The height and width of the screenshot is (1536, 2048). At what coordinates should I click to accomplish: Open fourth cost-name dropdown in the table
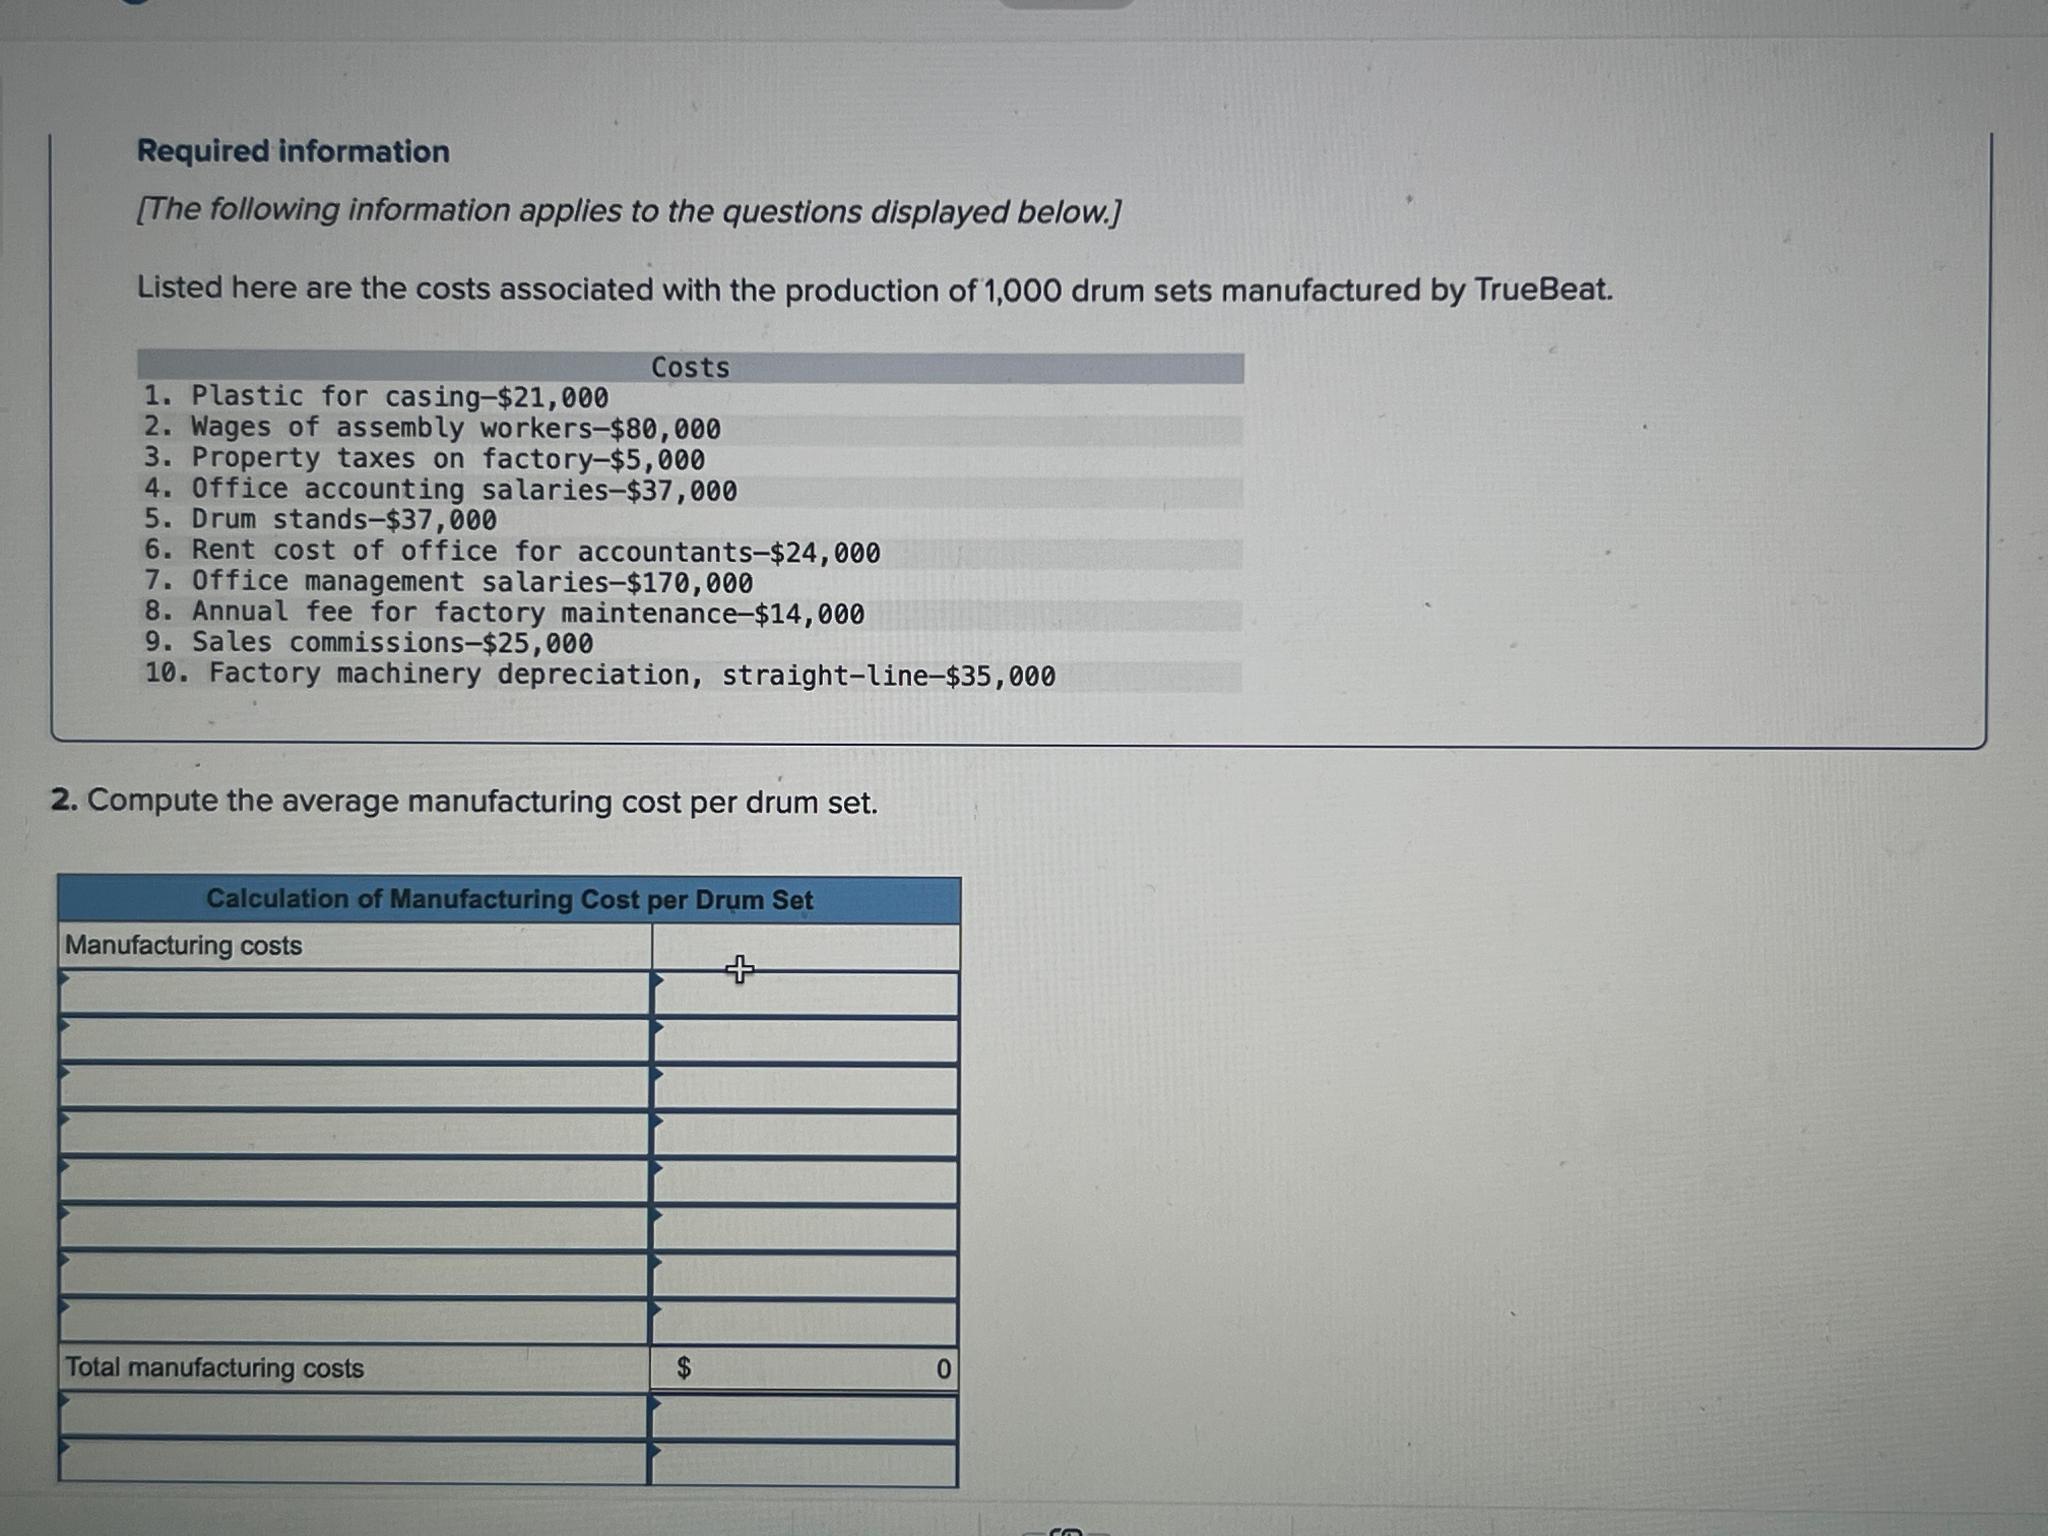pyautogui.click(x=355, y=1134)
